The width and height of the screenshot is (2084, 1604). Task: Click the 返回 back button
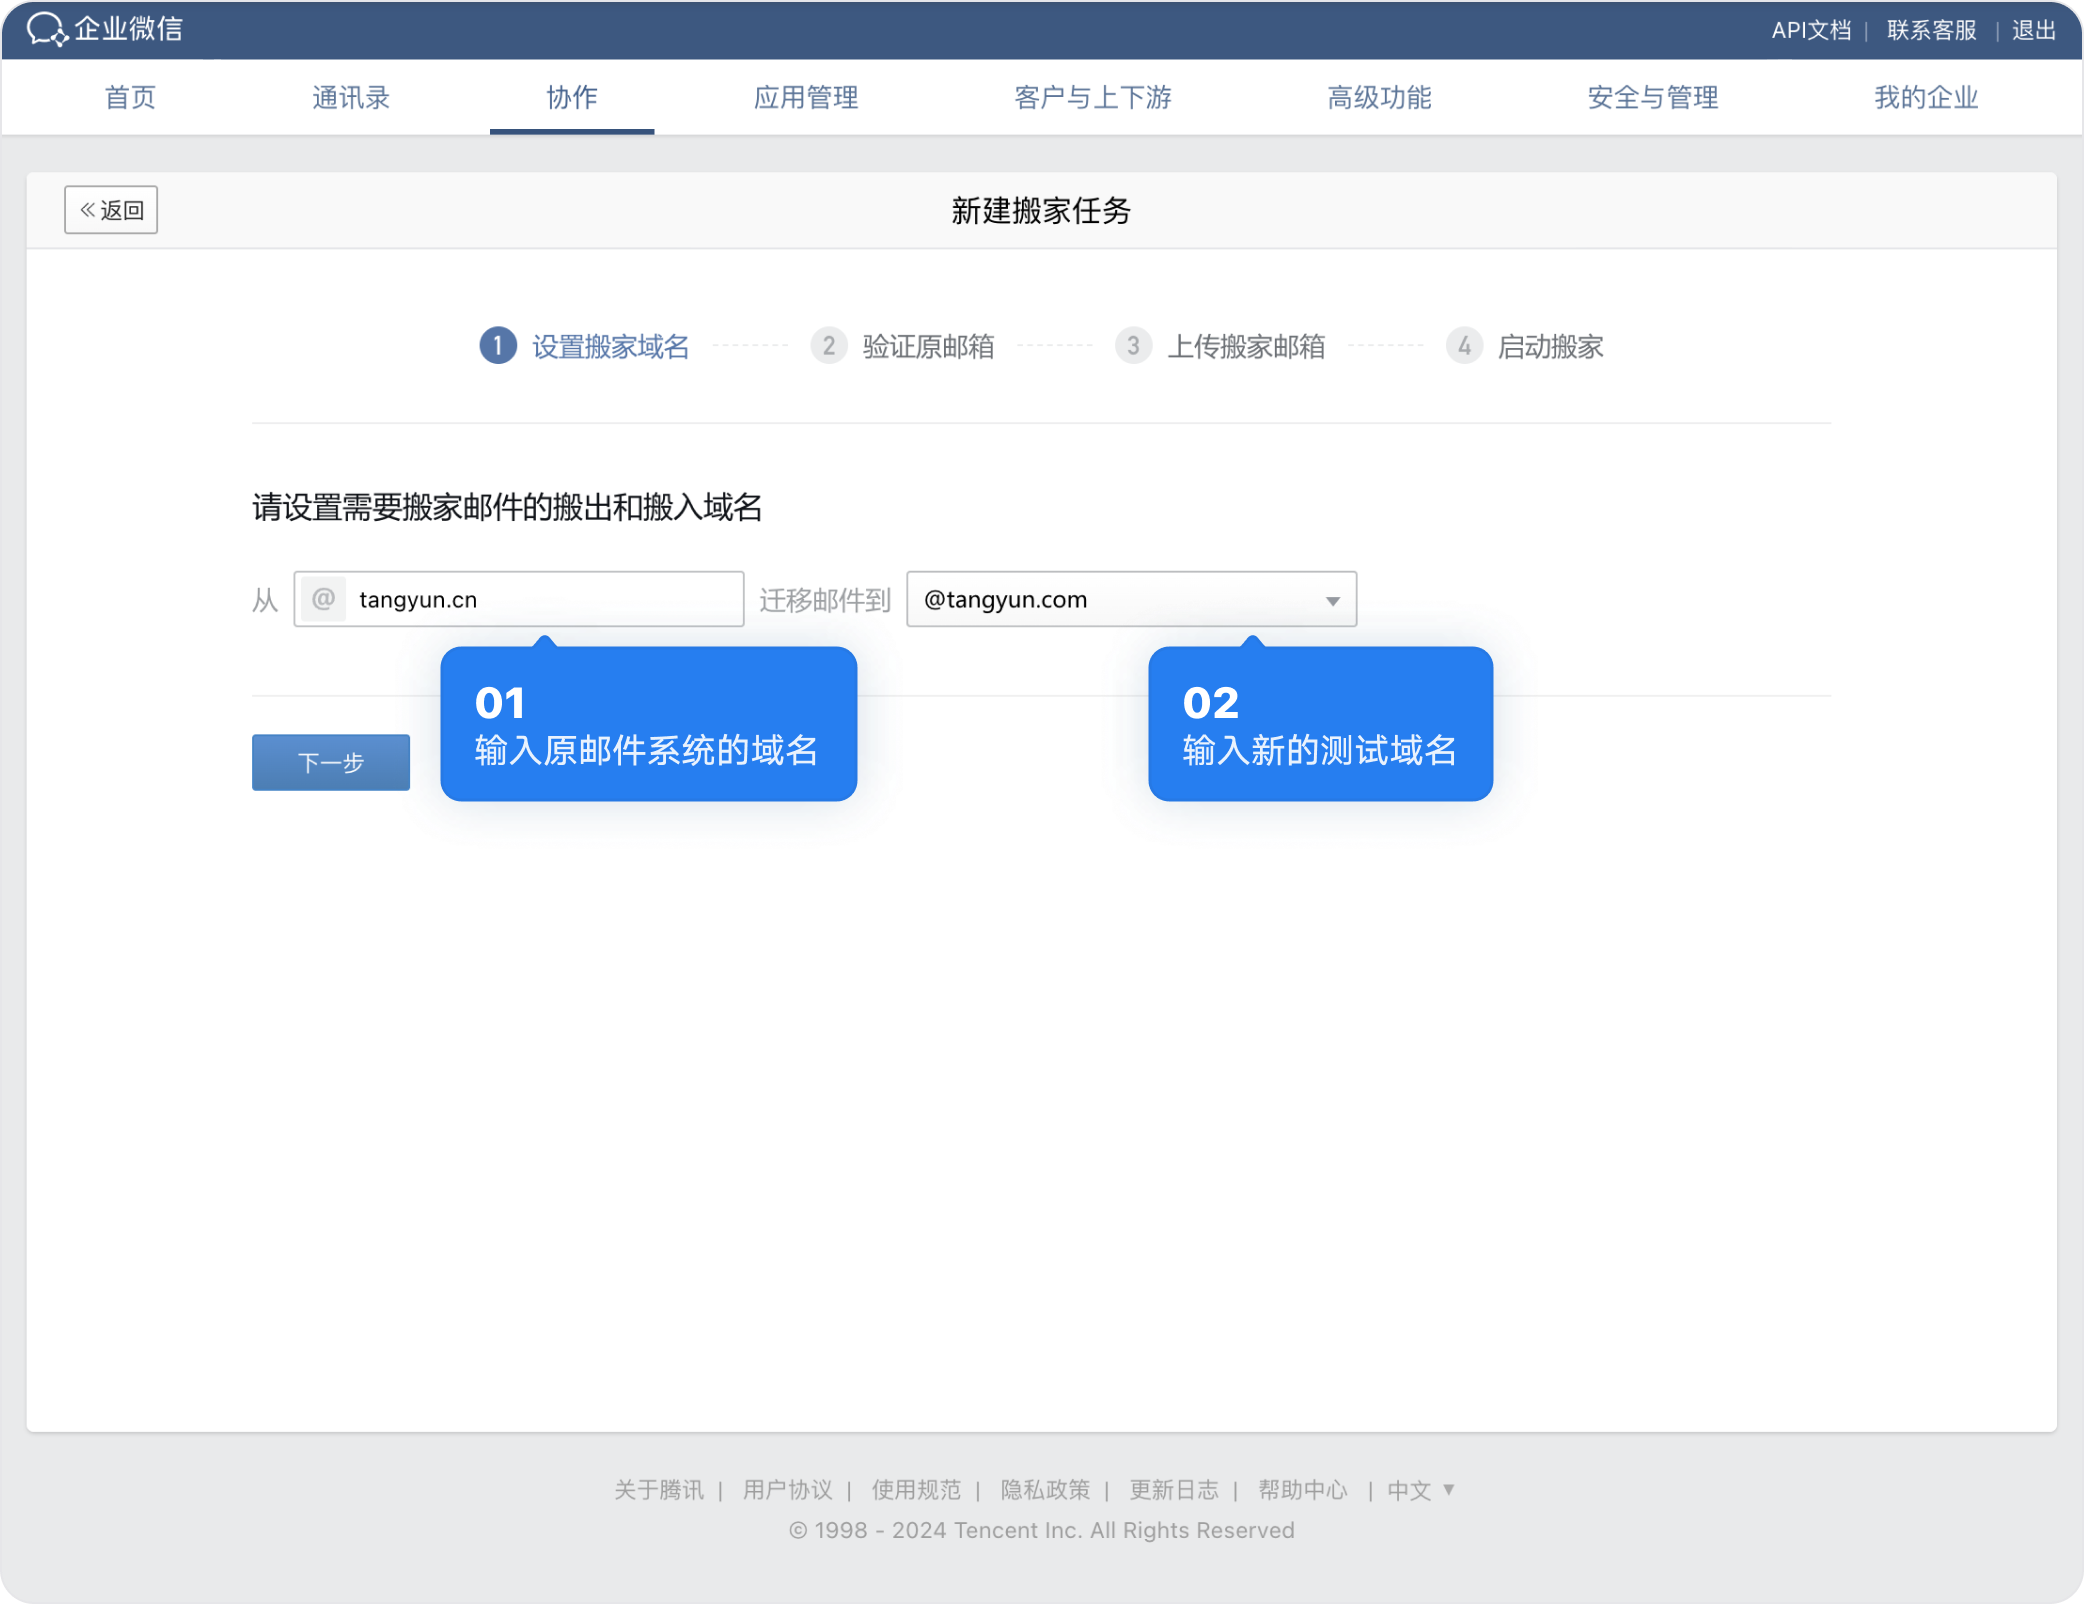pos(111,210)
